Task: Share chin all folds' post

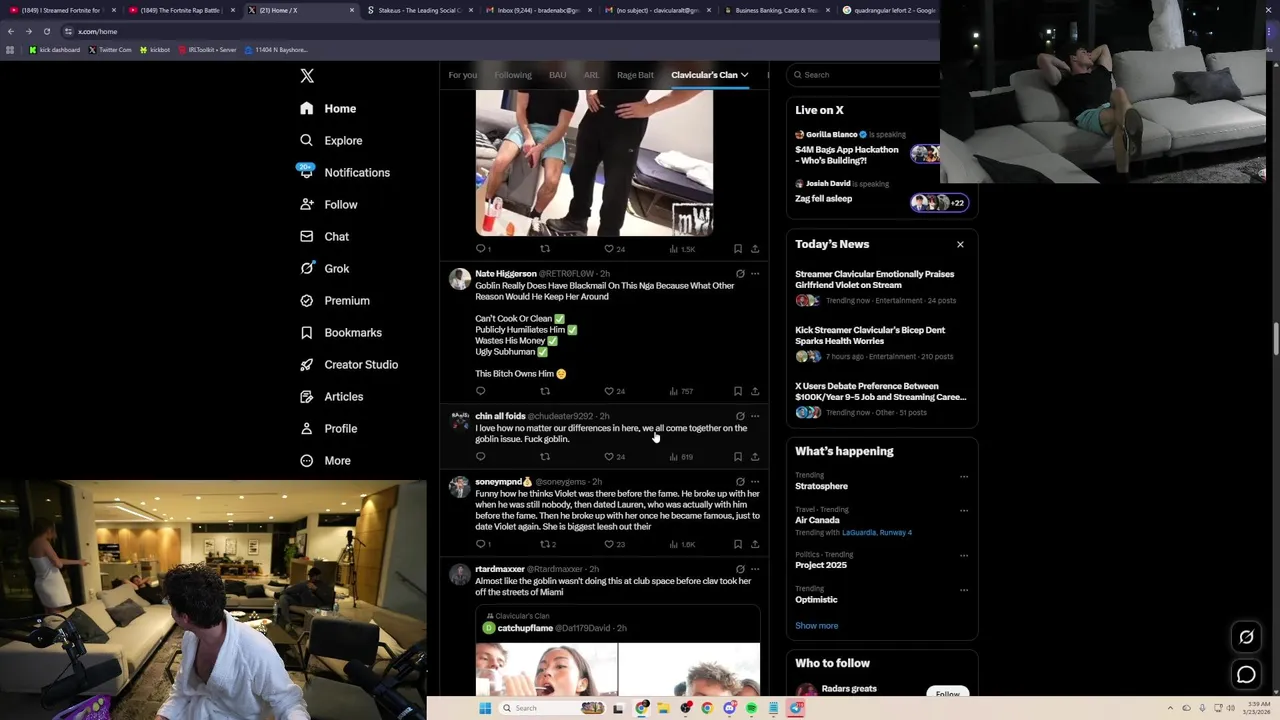Action: click(x=755, y=457)
